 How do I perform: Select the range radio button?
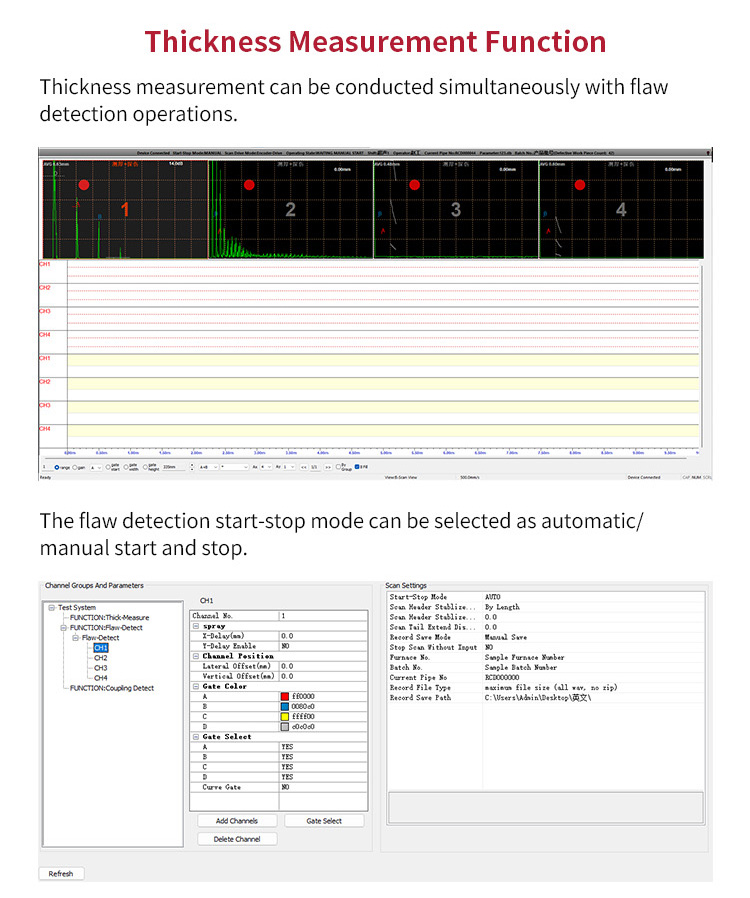pos(57,467)
